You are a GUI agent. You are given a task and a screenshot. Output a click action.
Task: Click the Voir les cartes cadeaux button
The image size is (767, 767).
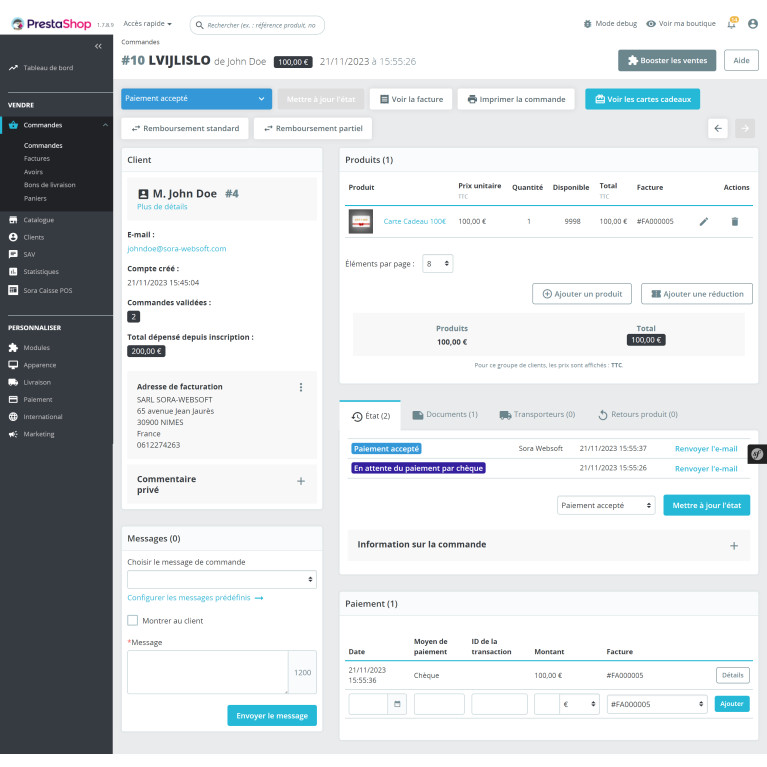642,99
